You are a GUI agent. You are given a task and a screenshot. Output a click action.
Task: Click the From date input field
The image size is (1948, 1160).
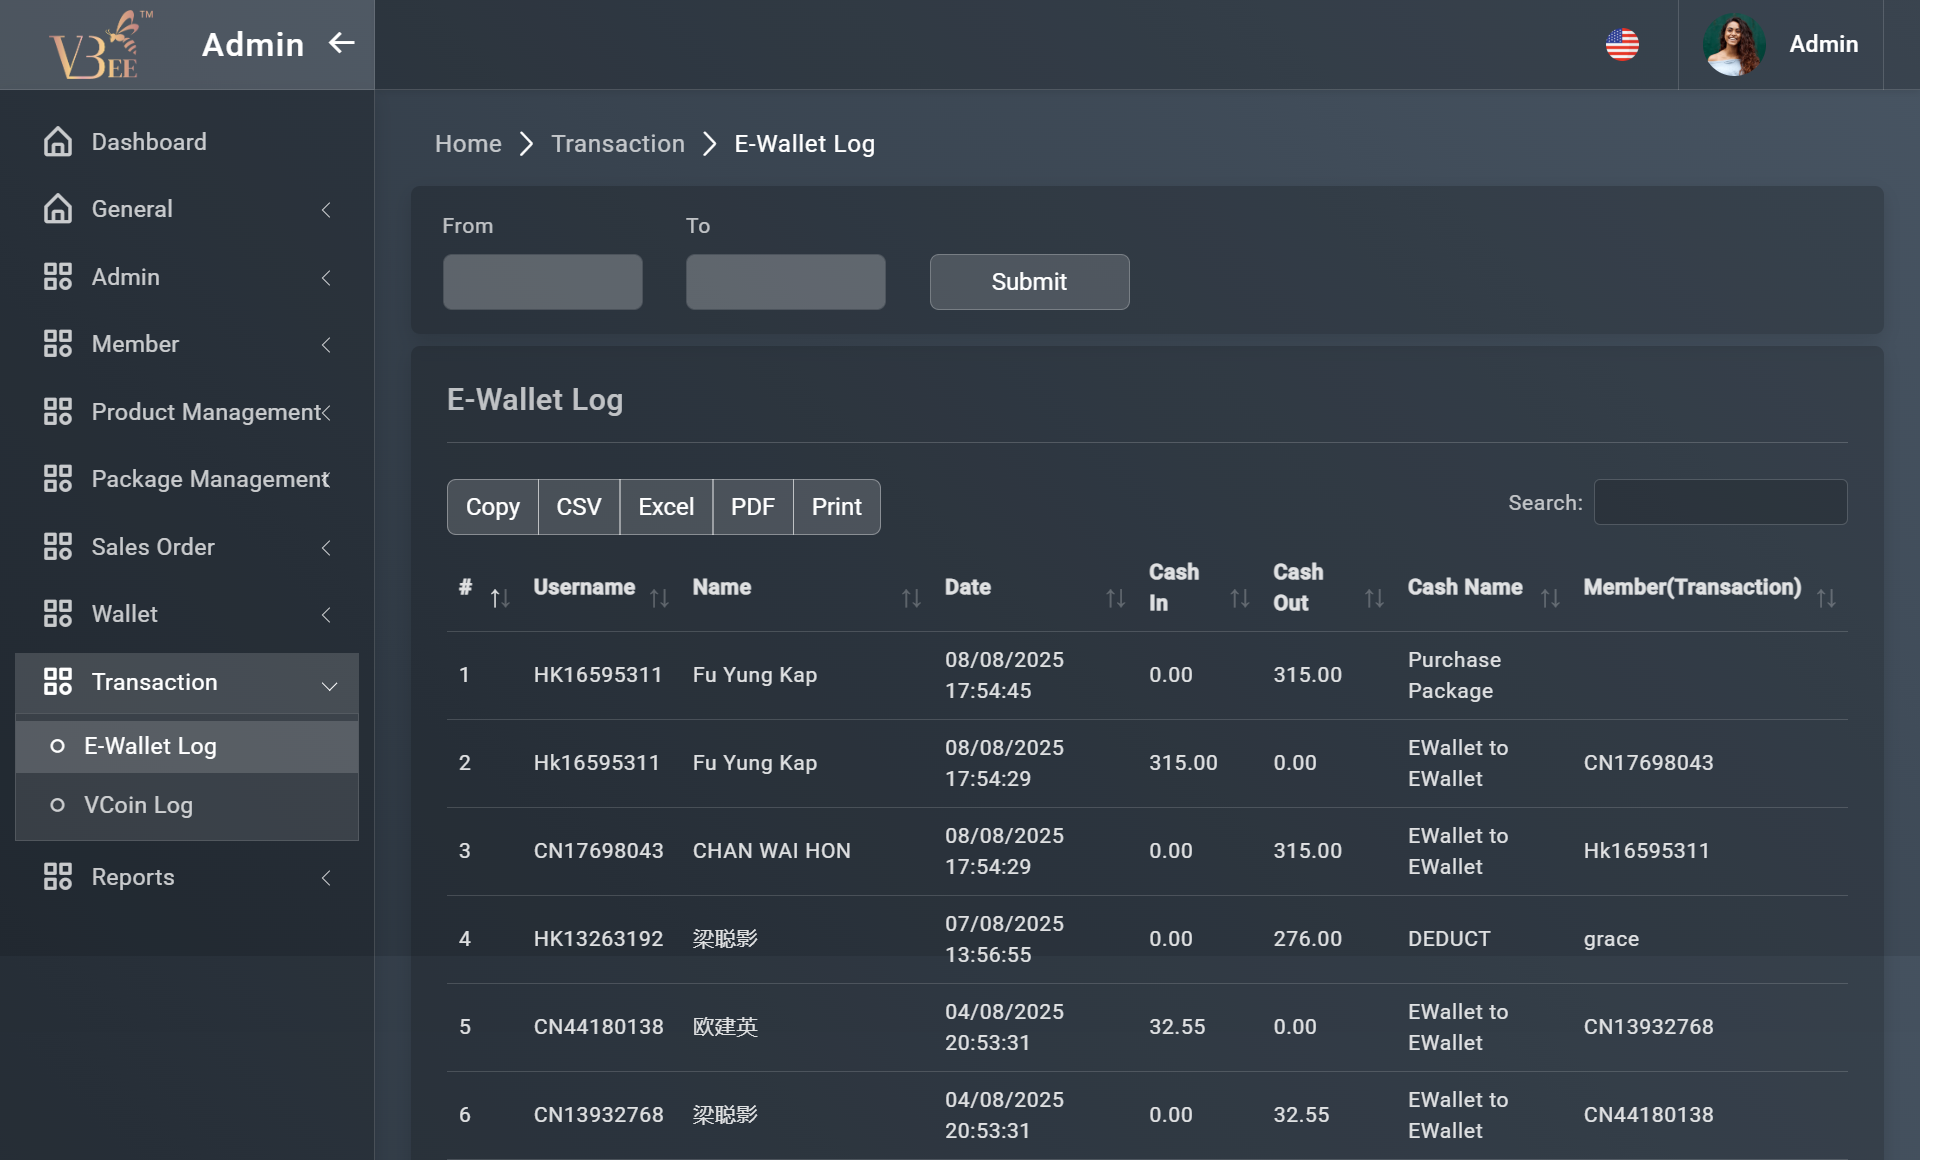click(542, 282)
